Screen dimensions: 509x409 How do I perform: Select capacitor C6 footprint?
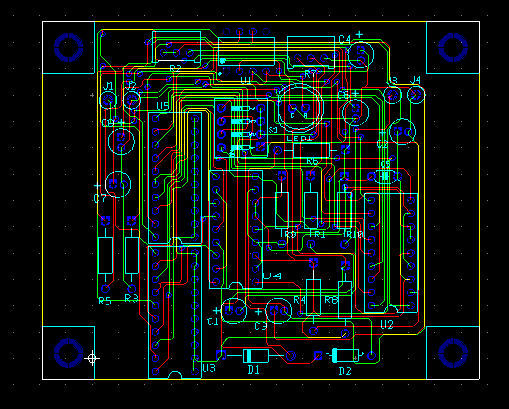pyautogui.click(x=356, y=112)
